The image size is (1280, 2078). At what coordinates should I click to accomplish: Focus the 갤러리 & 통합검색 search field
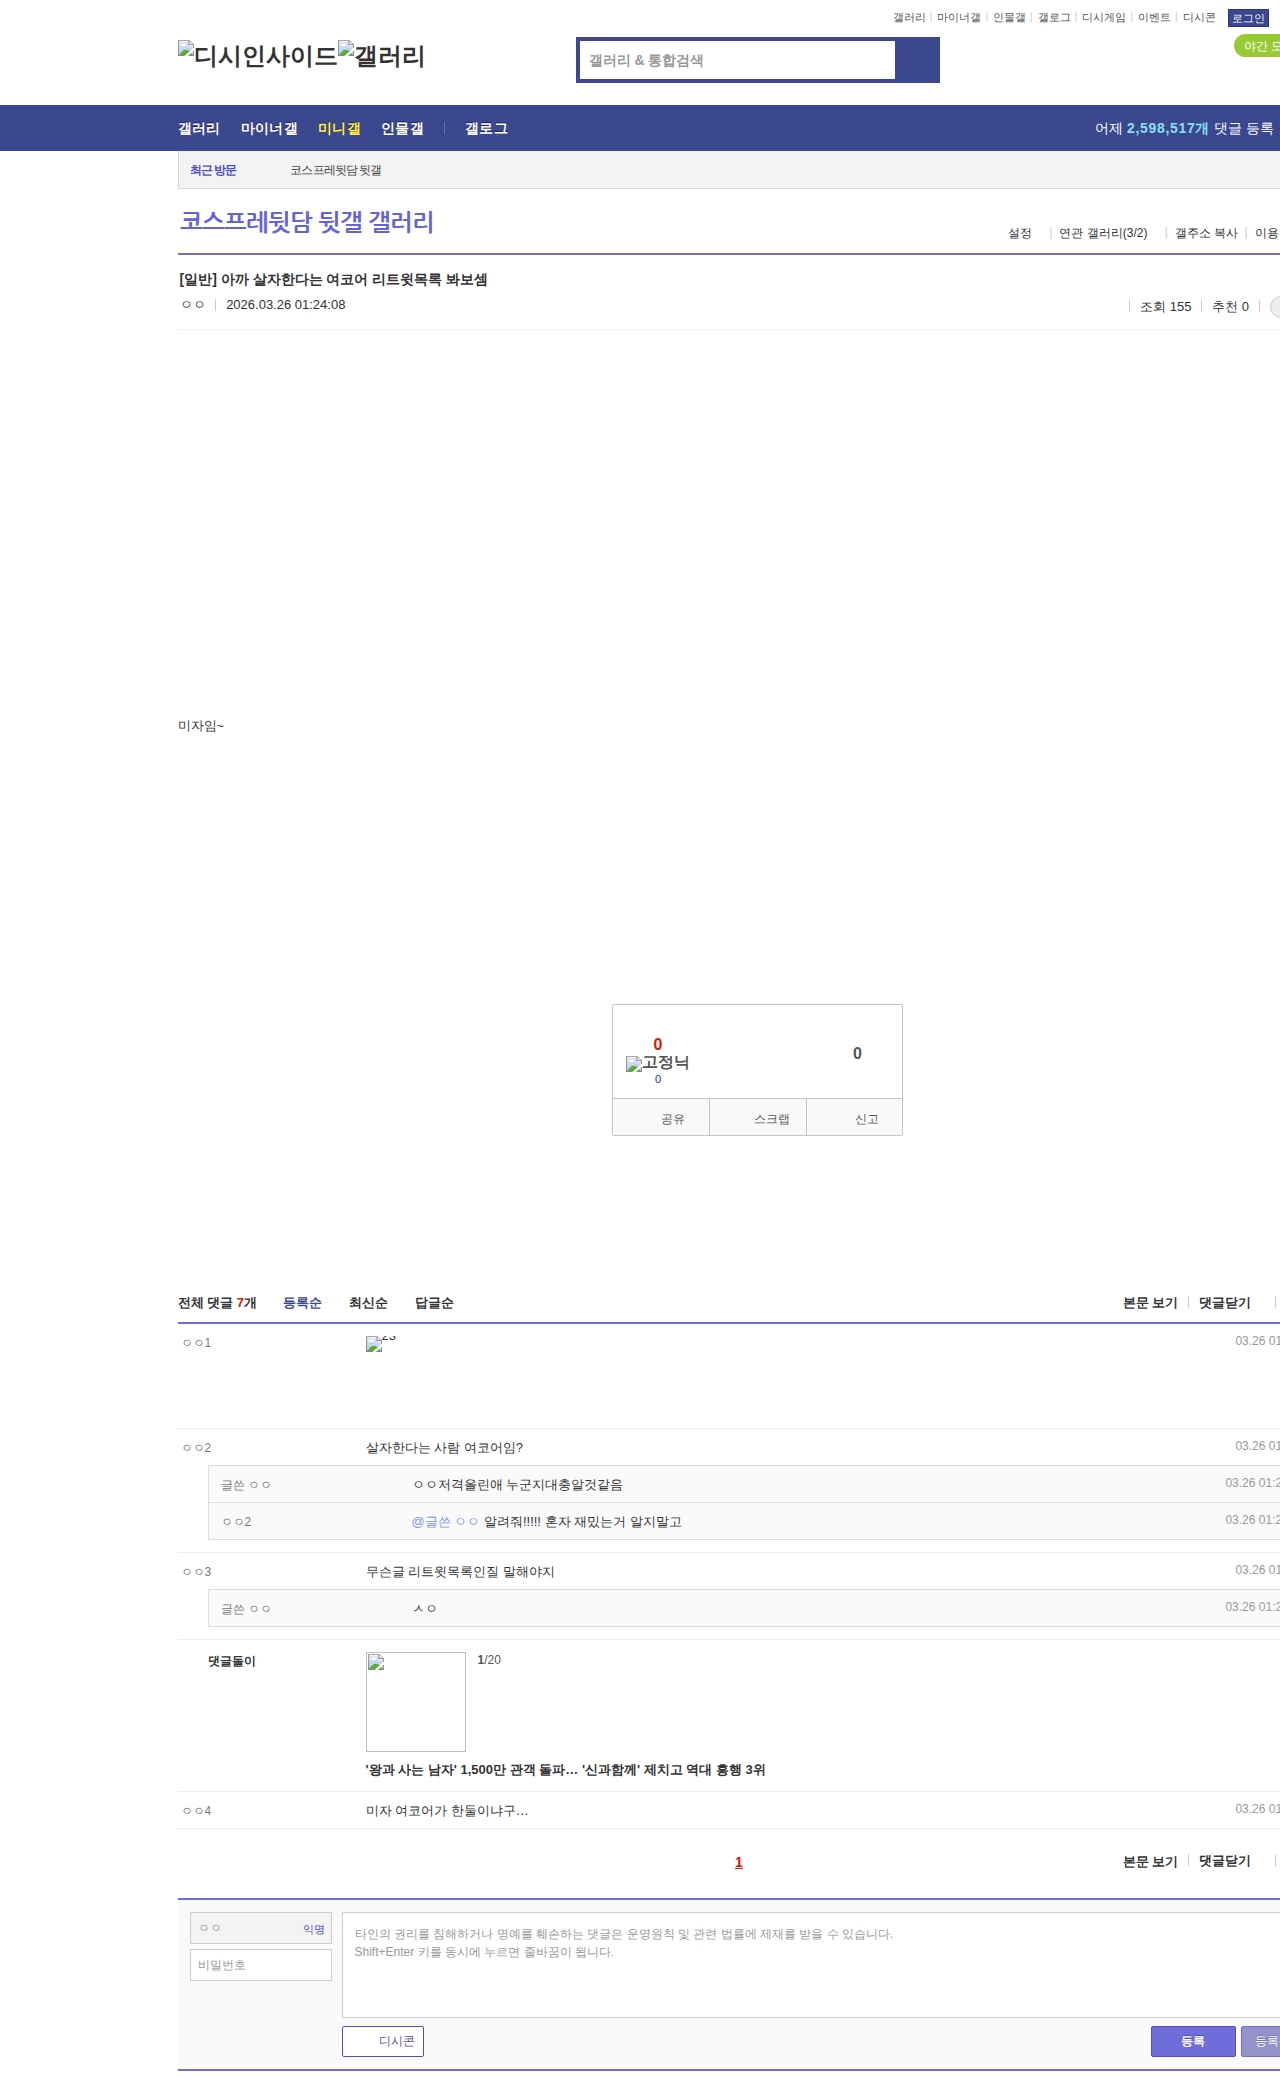point(738,60)
